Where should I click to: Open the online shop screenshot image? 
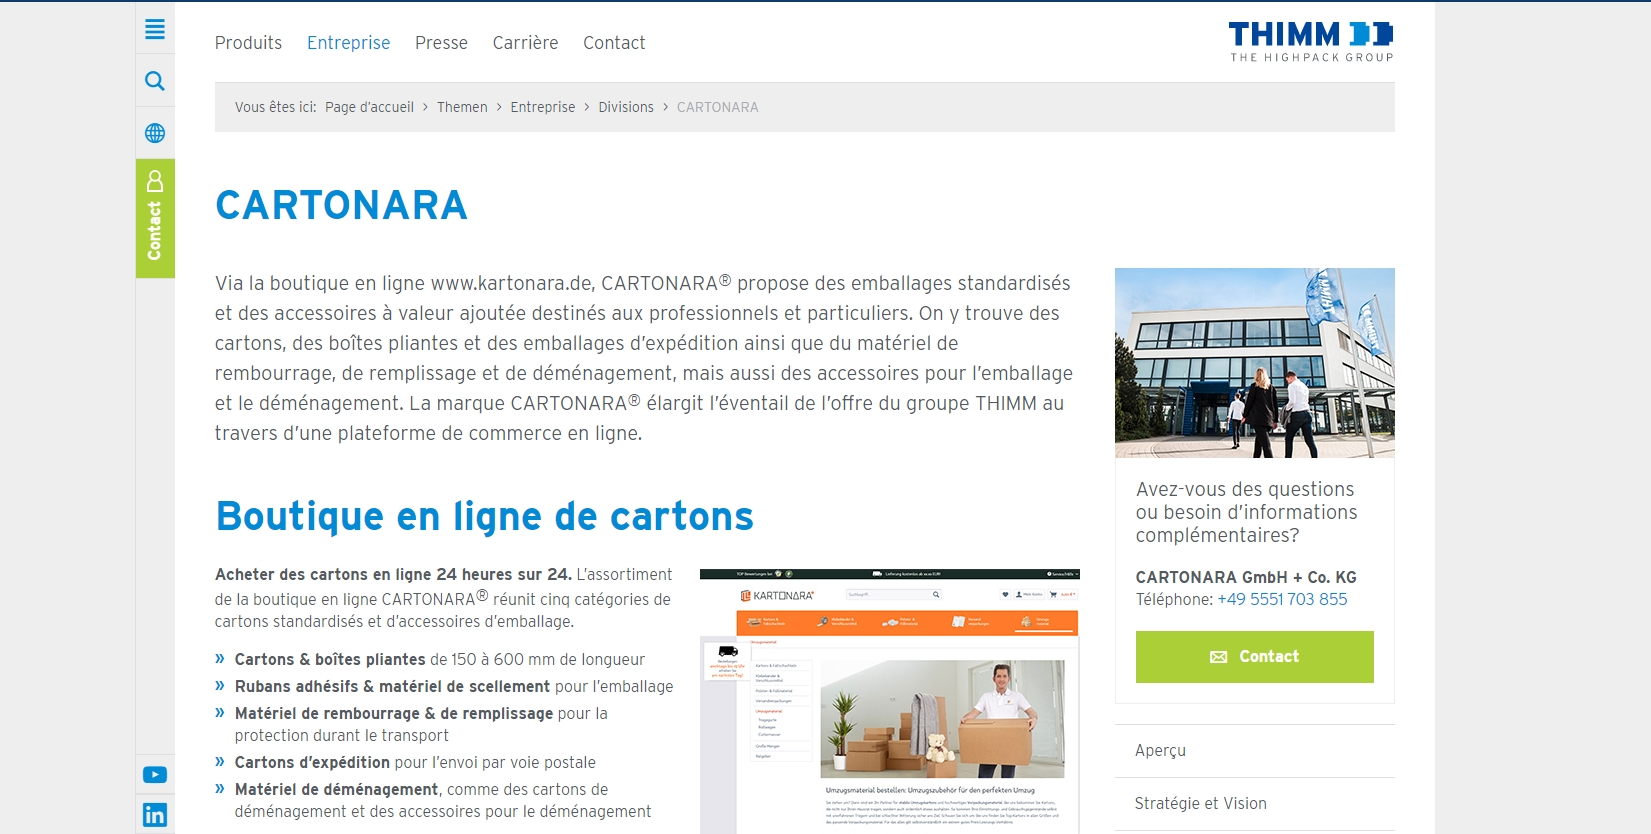coord(889,701)
